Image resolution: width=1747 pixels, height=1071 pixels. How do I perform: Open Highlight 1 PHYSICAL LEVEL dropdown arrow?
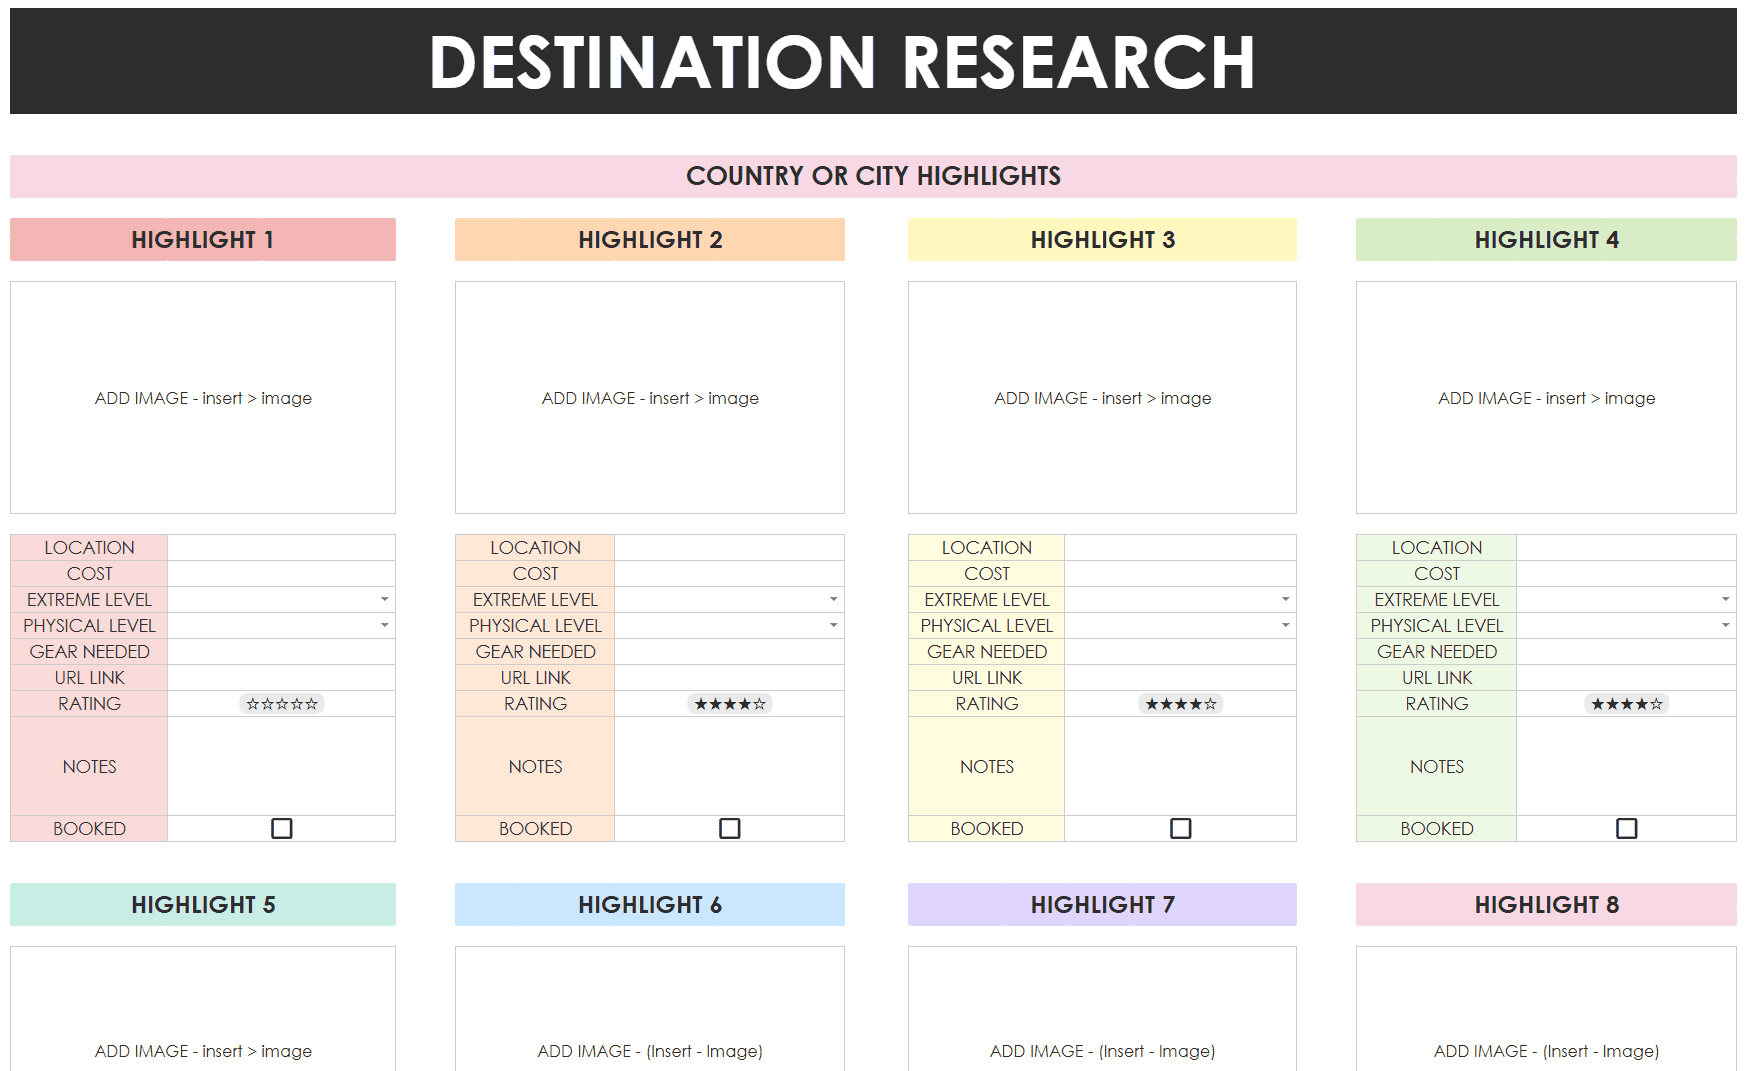tap(384, 625)
